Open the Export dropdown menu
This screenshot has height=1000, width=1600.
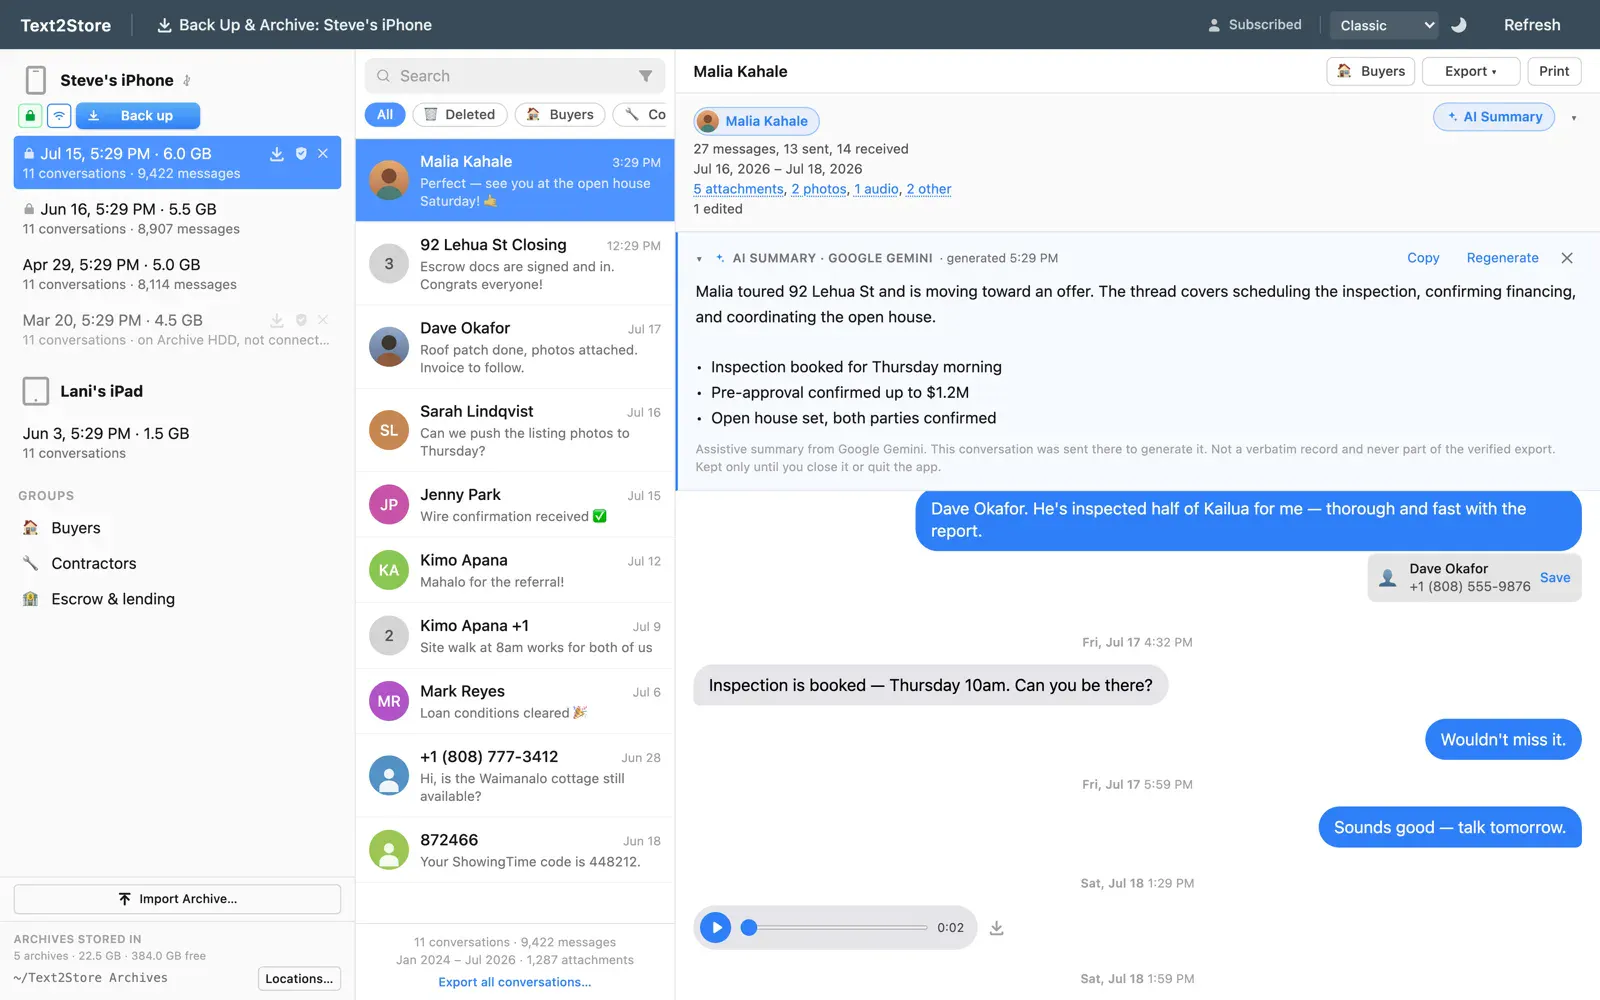[1471, 71]
